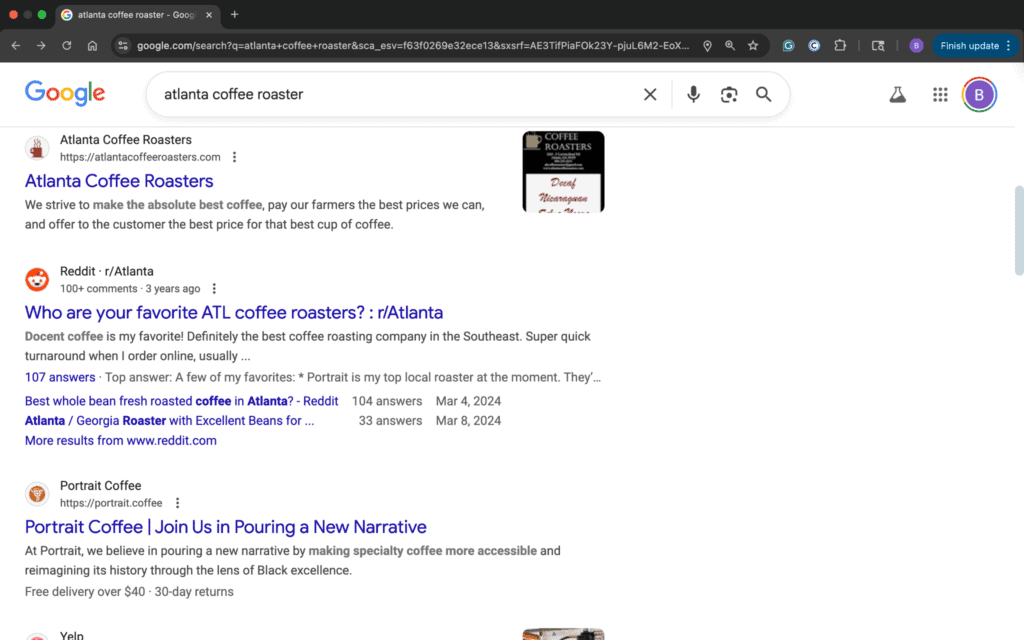The image size is (1024, 640).
Task: Open the three-dot menu for Atlanta Coffee Roasters
Action: point(233,157)
